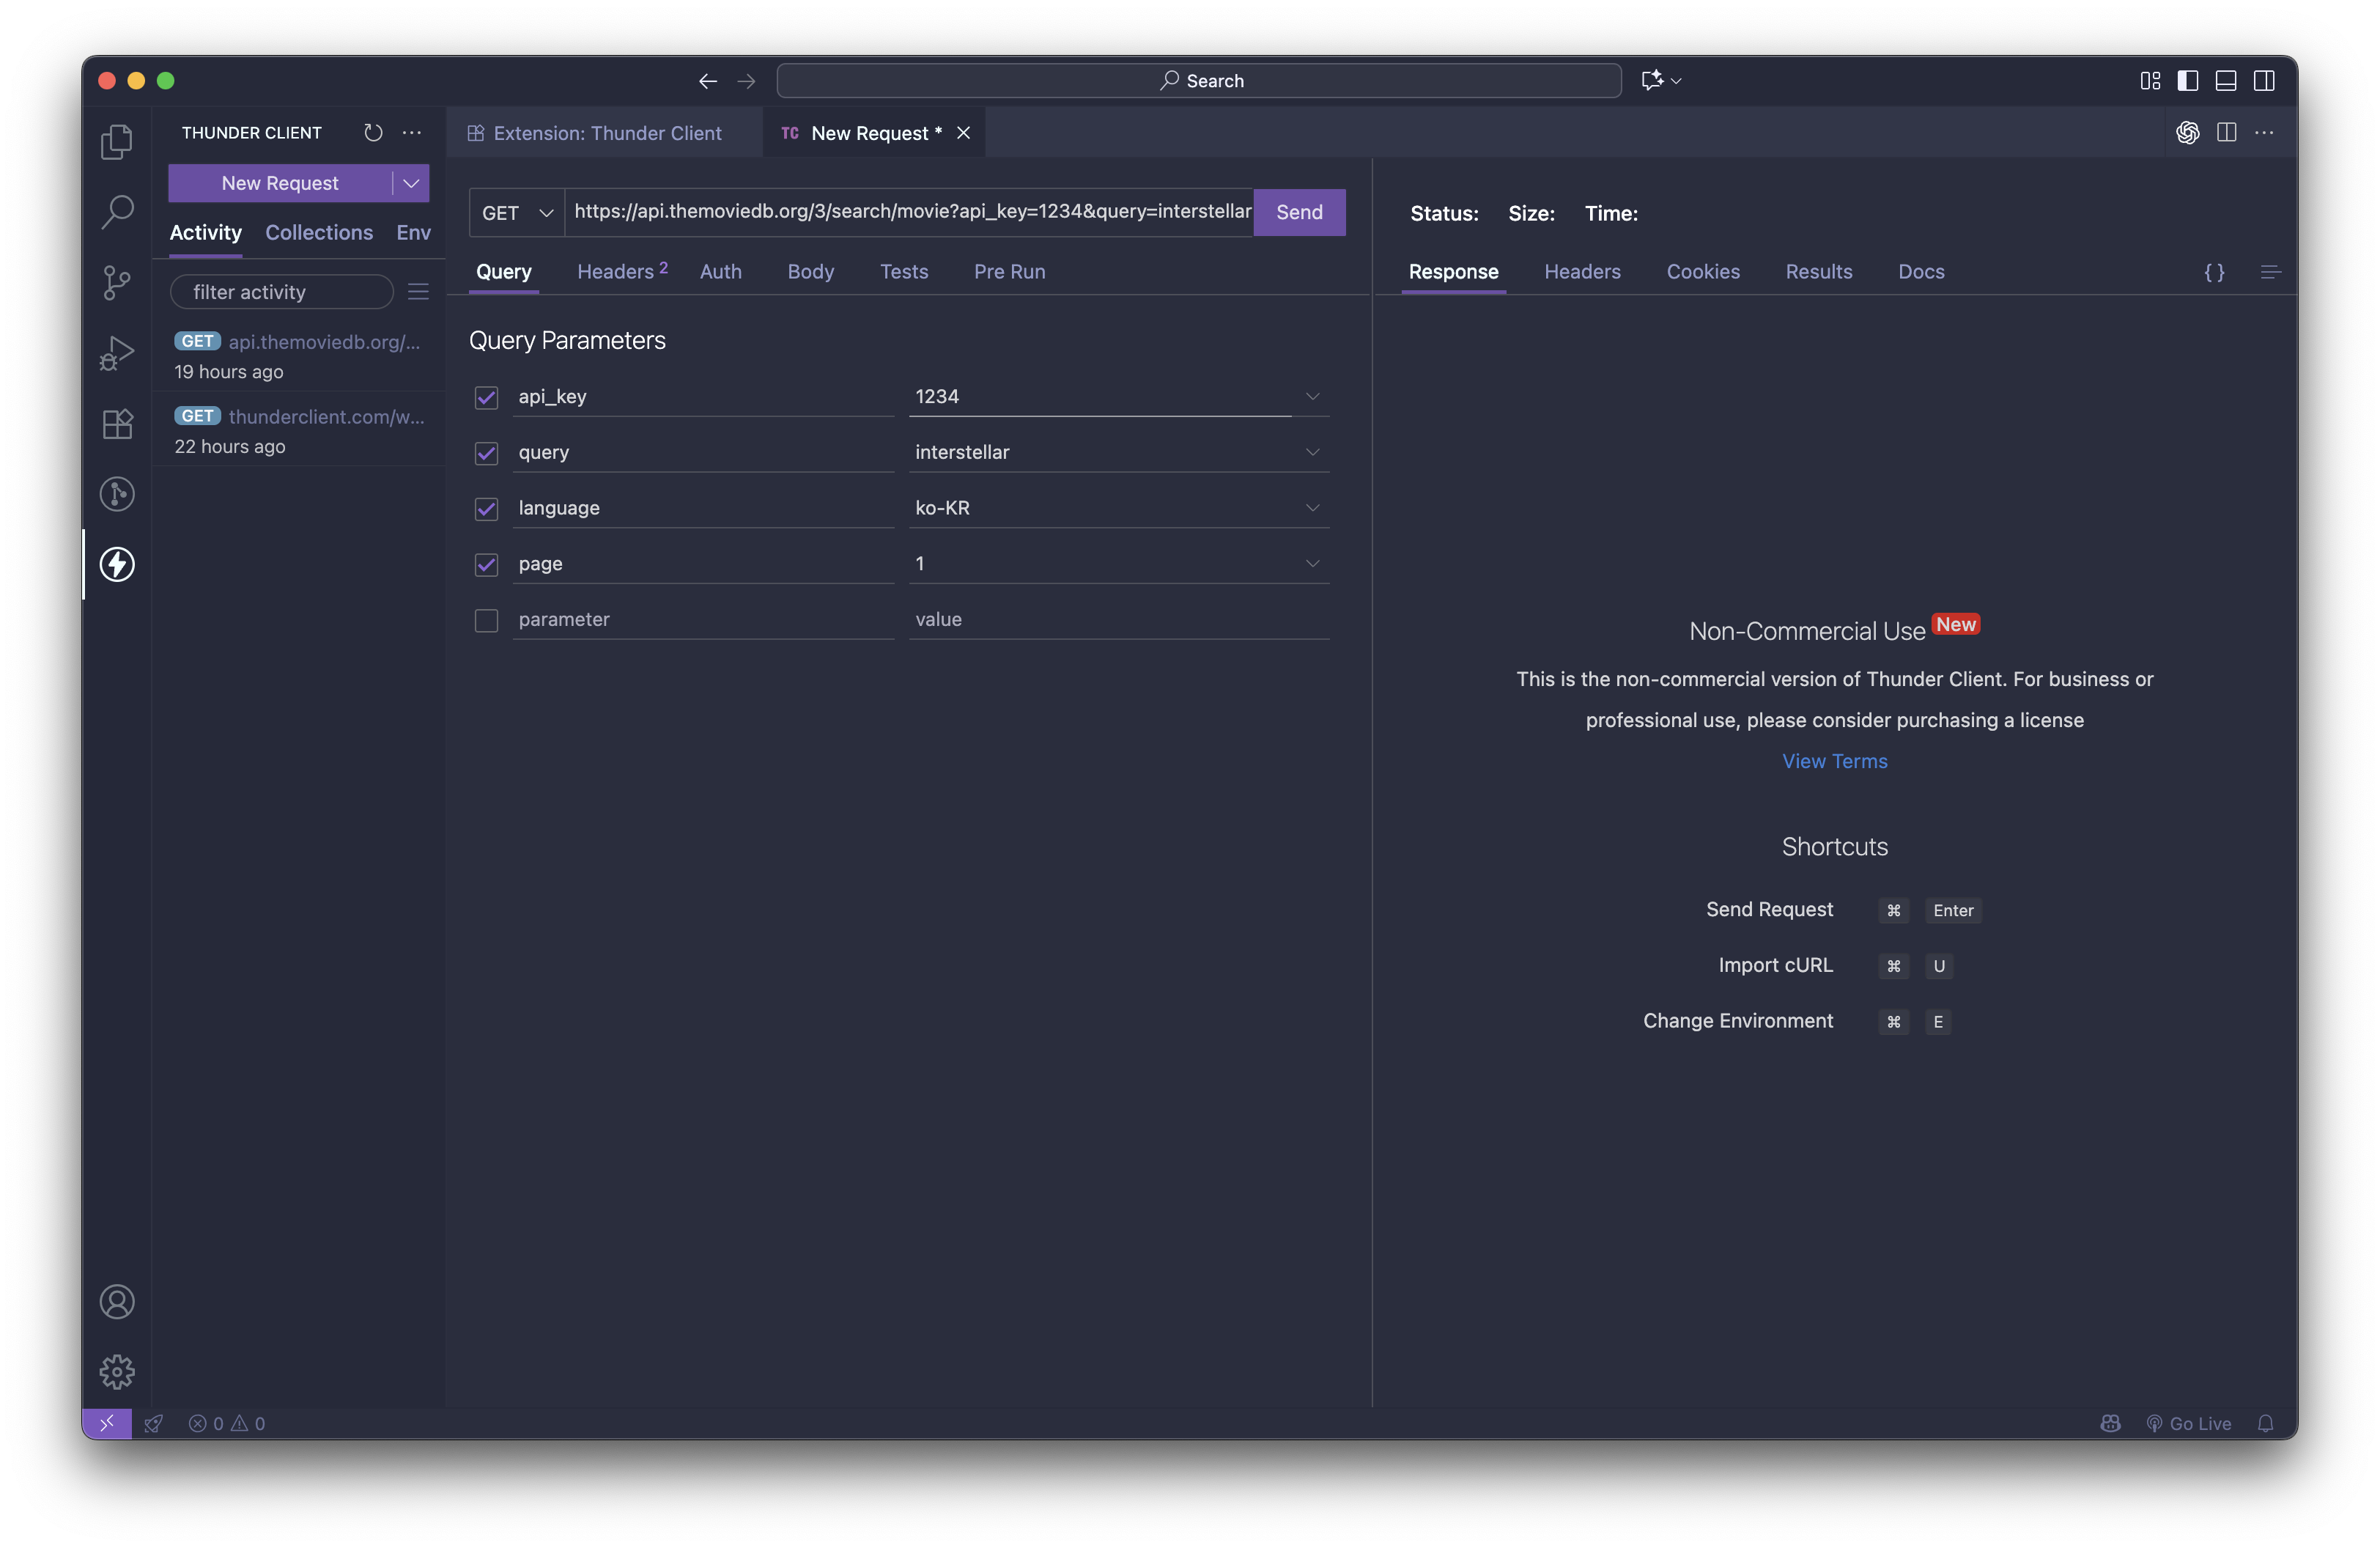Open the Source Control view
Image resolution: width=2380 pixels, height=1548 pixels.
117,283
